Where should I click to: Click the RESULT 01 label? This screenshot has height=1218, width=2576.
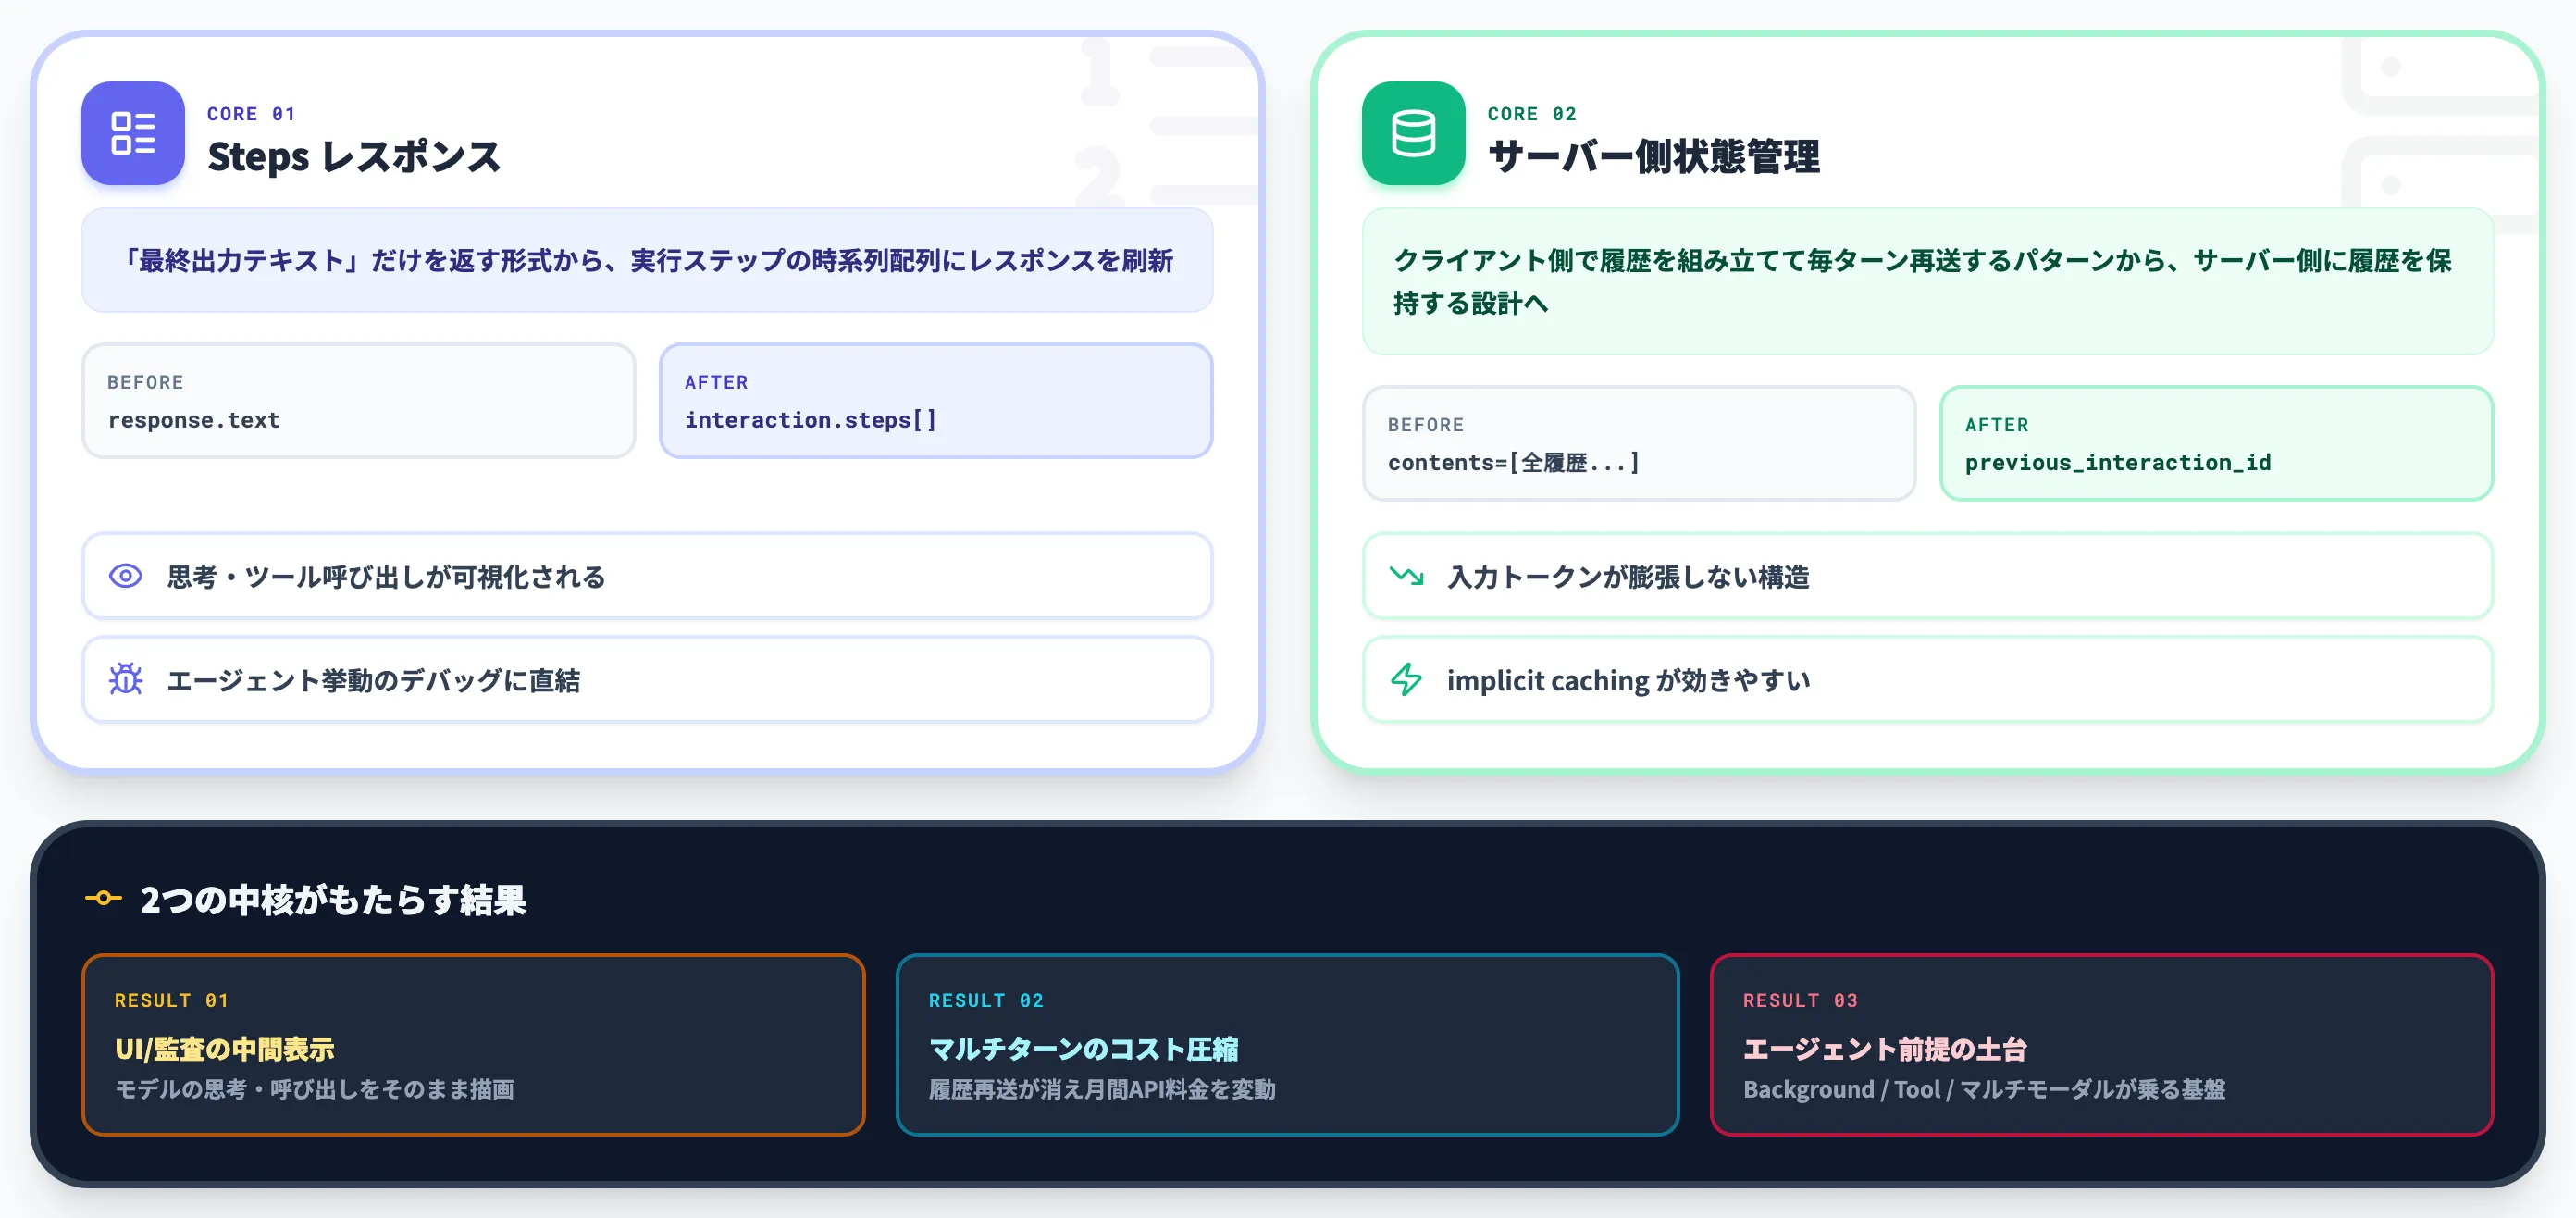point(172,1000)
